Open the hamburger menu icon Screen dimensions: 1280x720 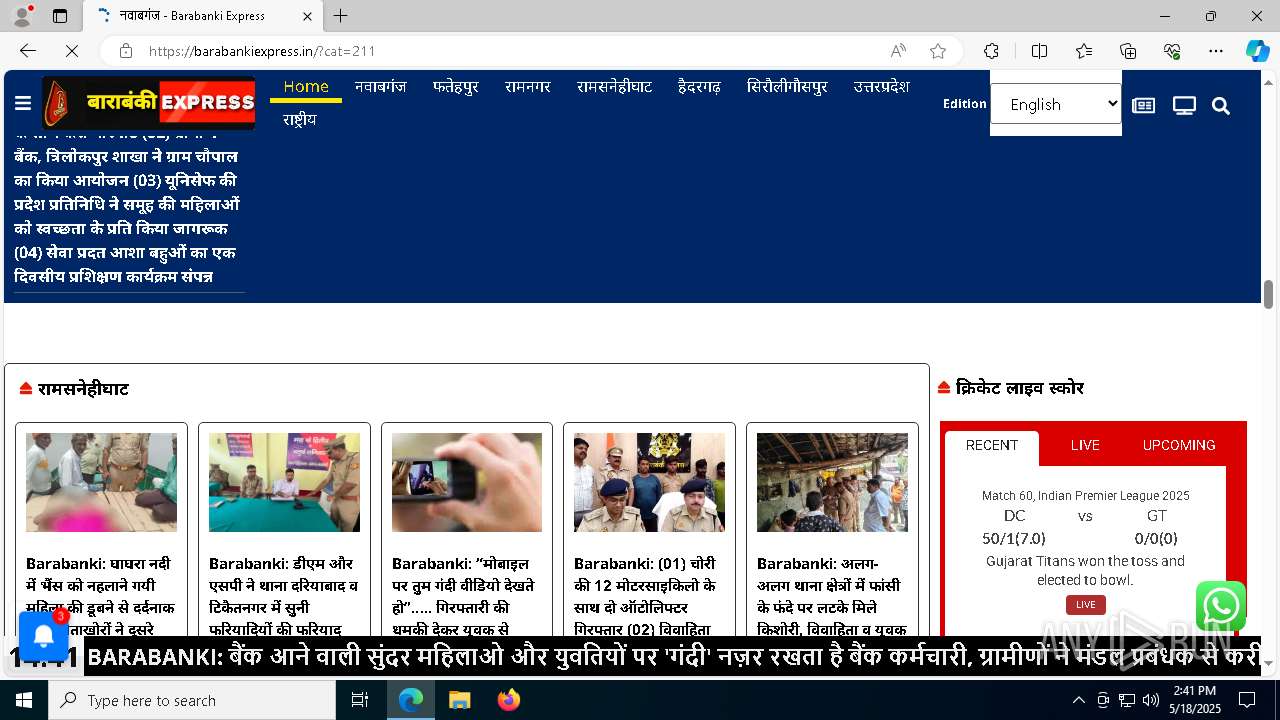[x=23, y=104]
